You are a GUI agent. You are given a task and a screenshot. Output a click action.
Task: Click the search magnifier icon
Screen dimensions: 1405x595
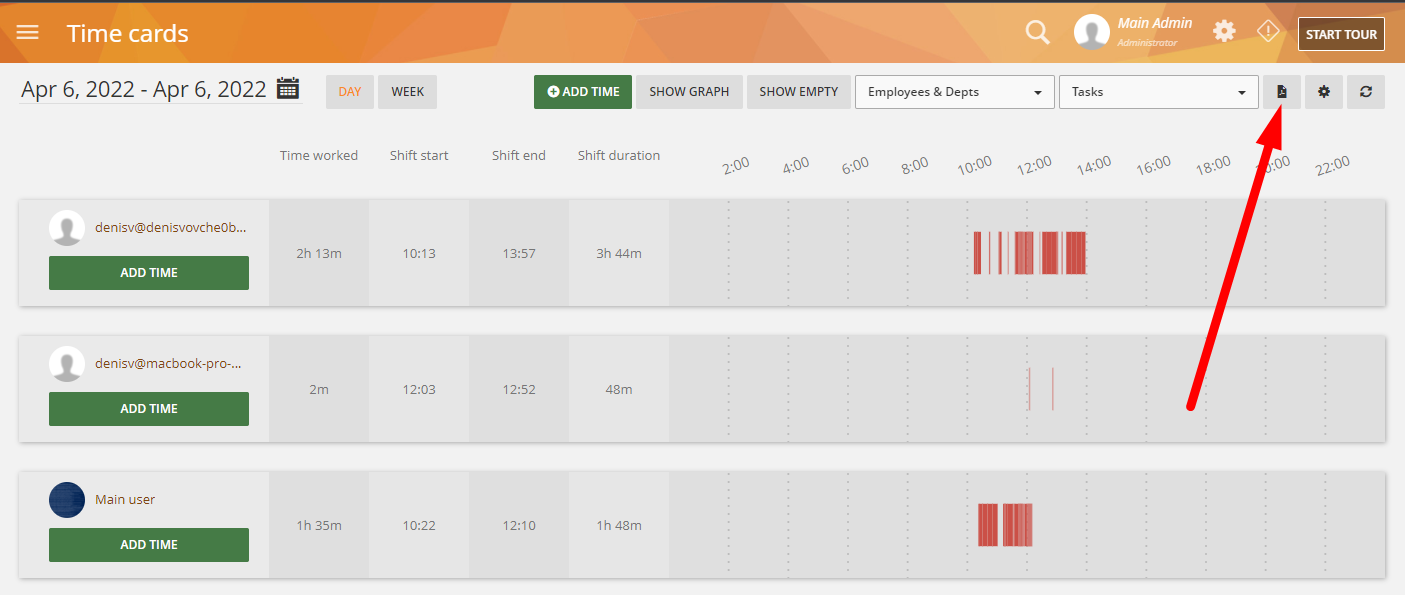(x=1038, y=33)
